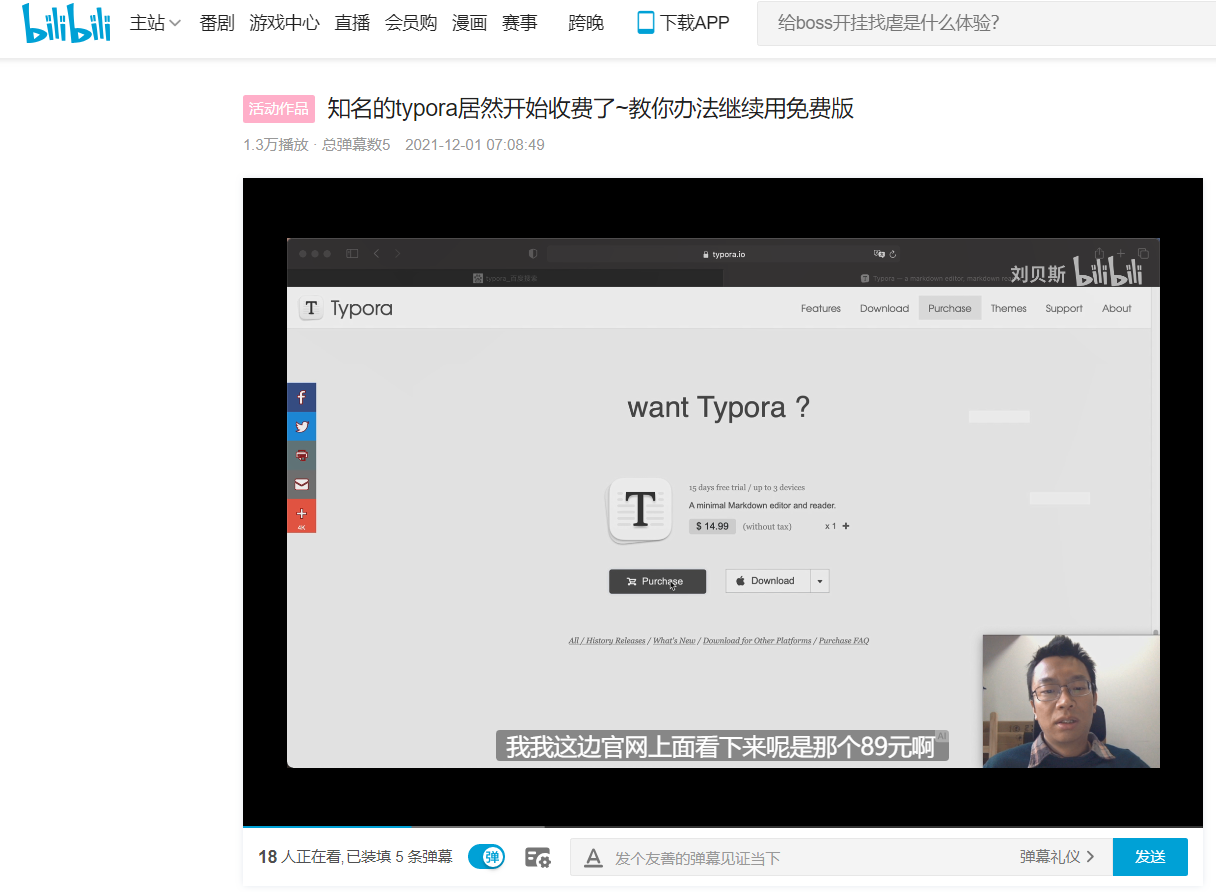This screenshot has width=1216, height=892.
Task: Click the video progress bar
Action: tap(722, 827)
